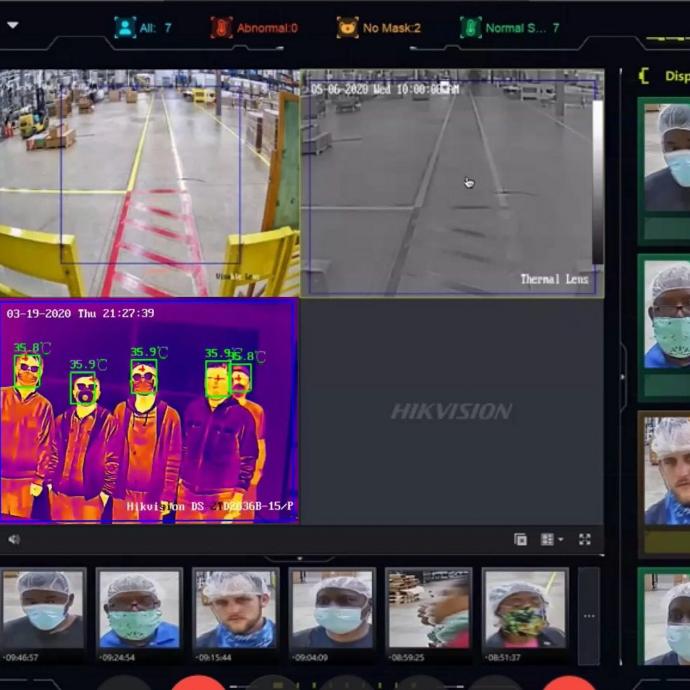Click the green Normal temperature icon

point(470,27)
